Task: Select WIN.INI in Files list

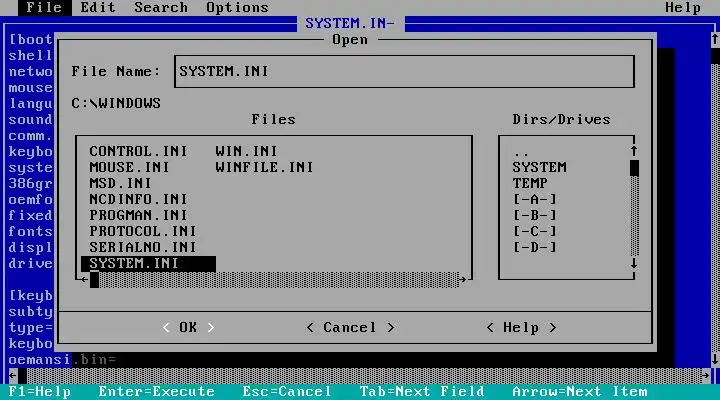Action: (246, 151)
